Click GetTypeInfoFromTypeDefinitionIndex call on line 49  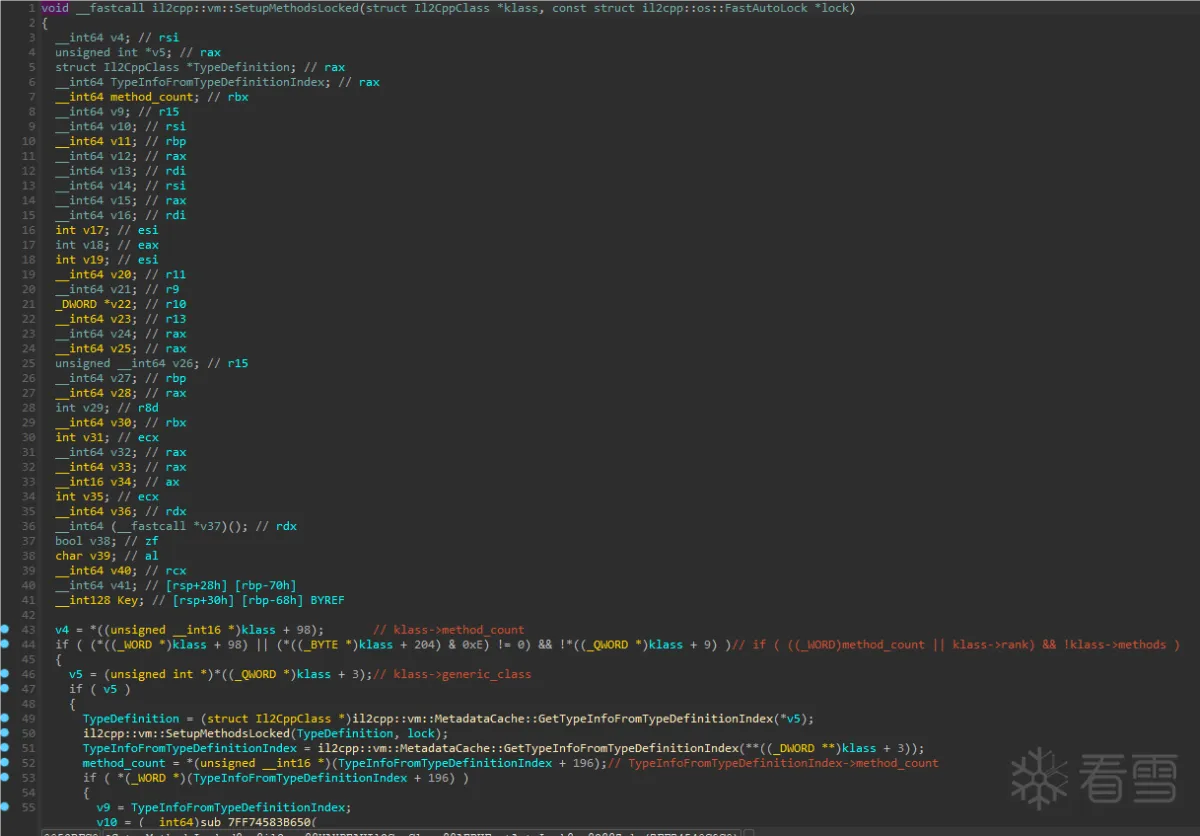coord(657,719)
